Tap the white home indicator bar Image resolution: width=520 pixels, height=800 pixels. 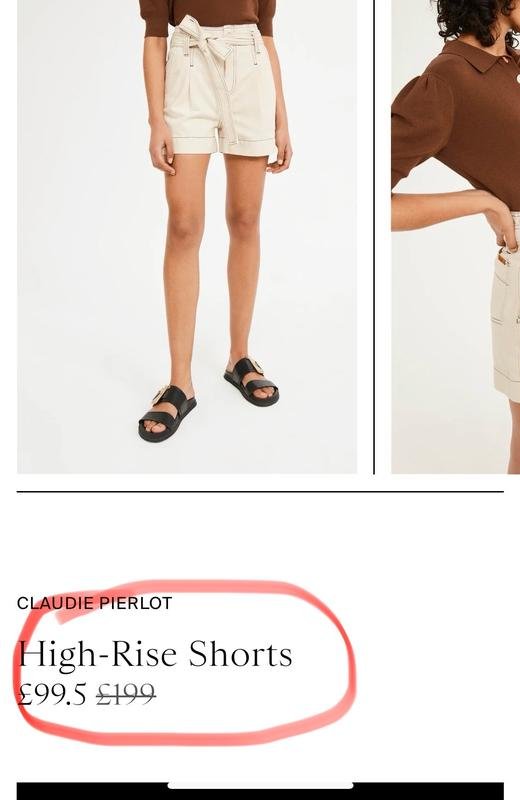pos(260,785)
